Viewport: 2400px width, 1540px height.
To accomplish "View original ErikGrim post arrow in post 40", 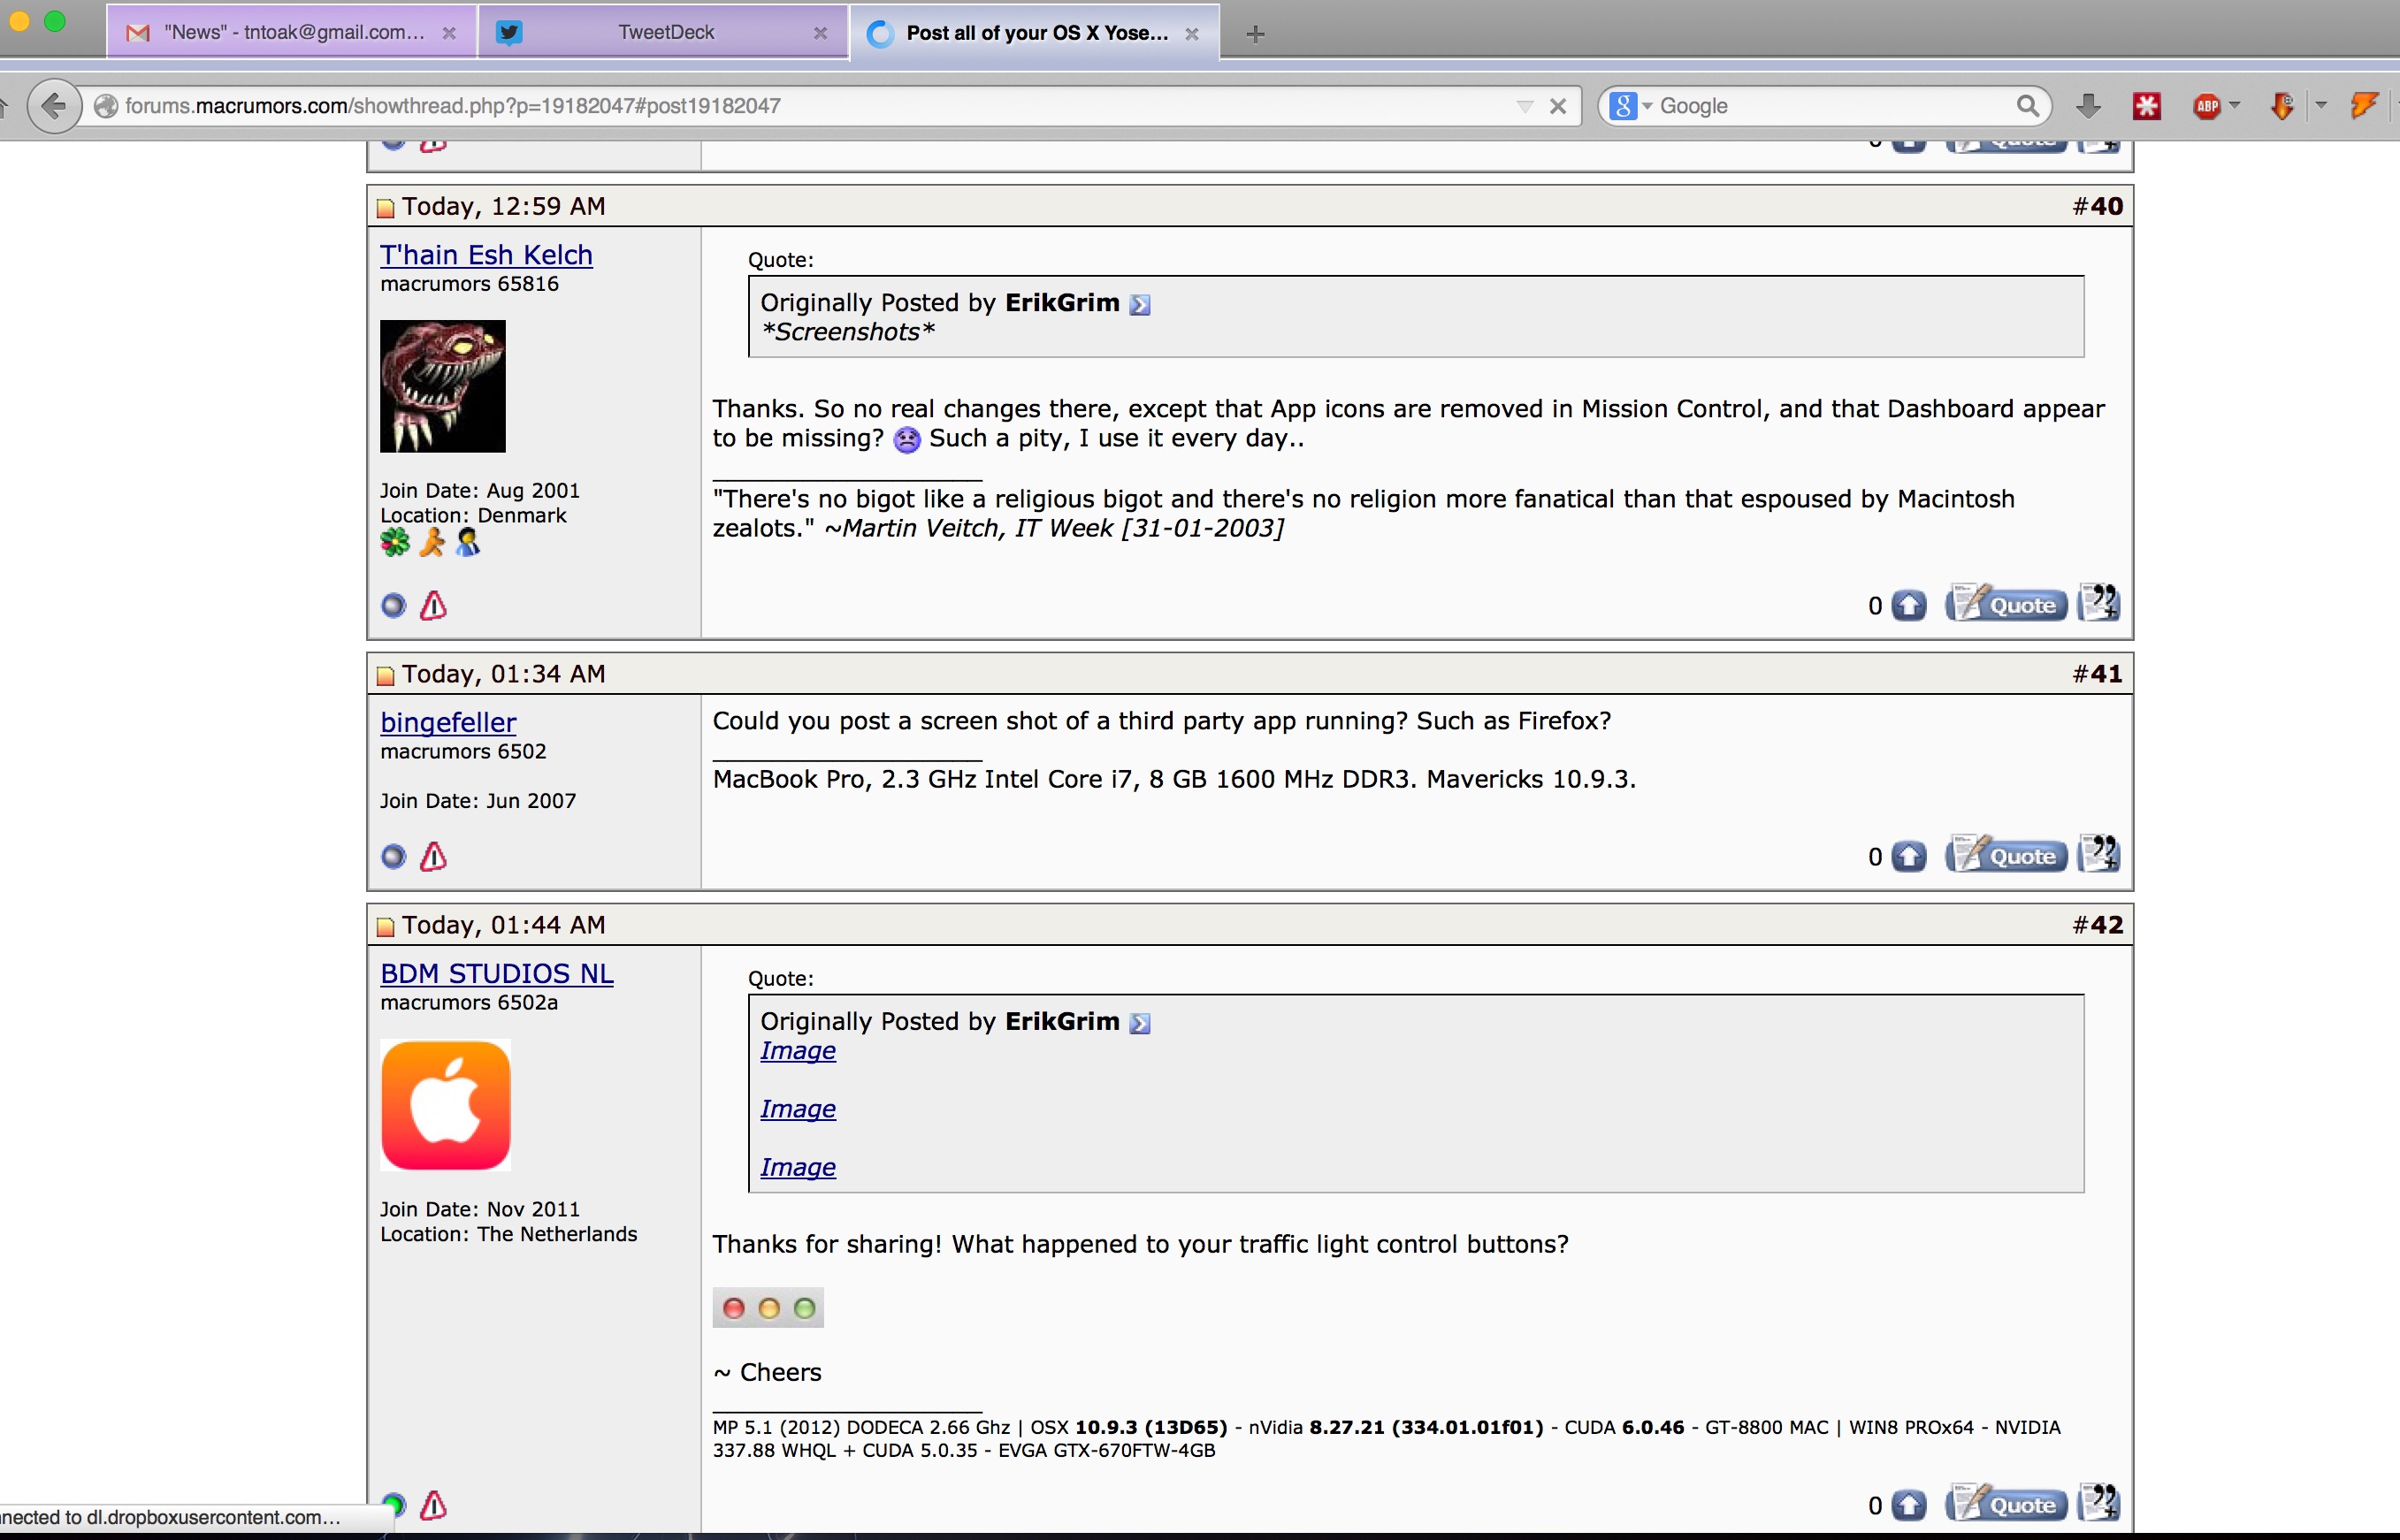I will pos(1140,304).
